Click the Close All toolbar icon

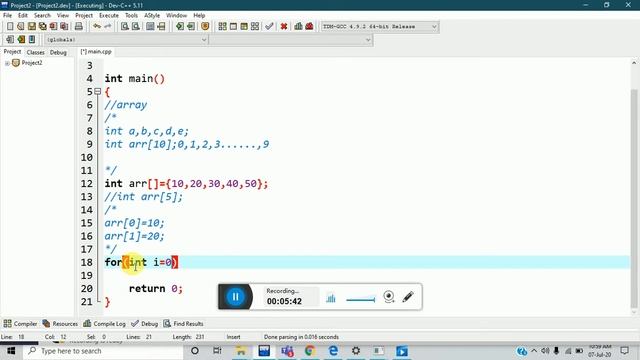(x=64, y=27)
